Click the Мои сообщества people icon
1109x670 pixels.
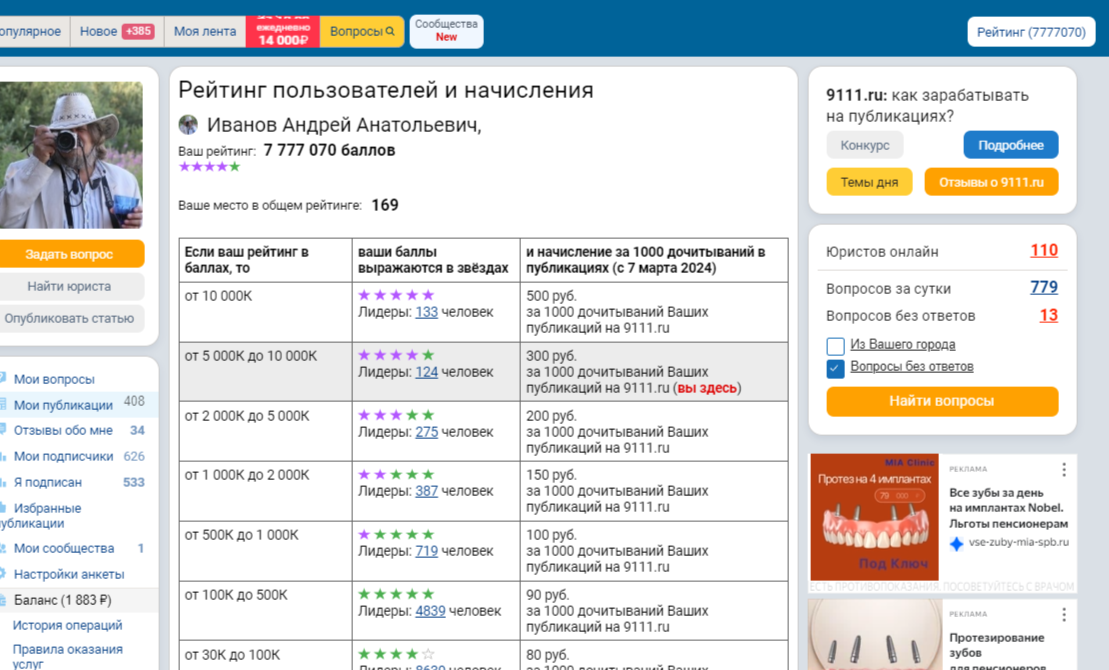point(5,548)
